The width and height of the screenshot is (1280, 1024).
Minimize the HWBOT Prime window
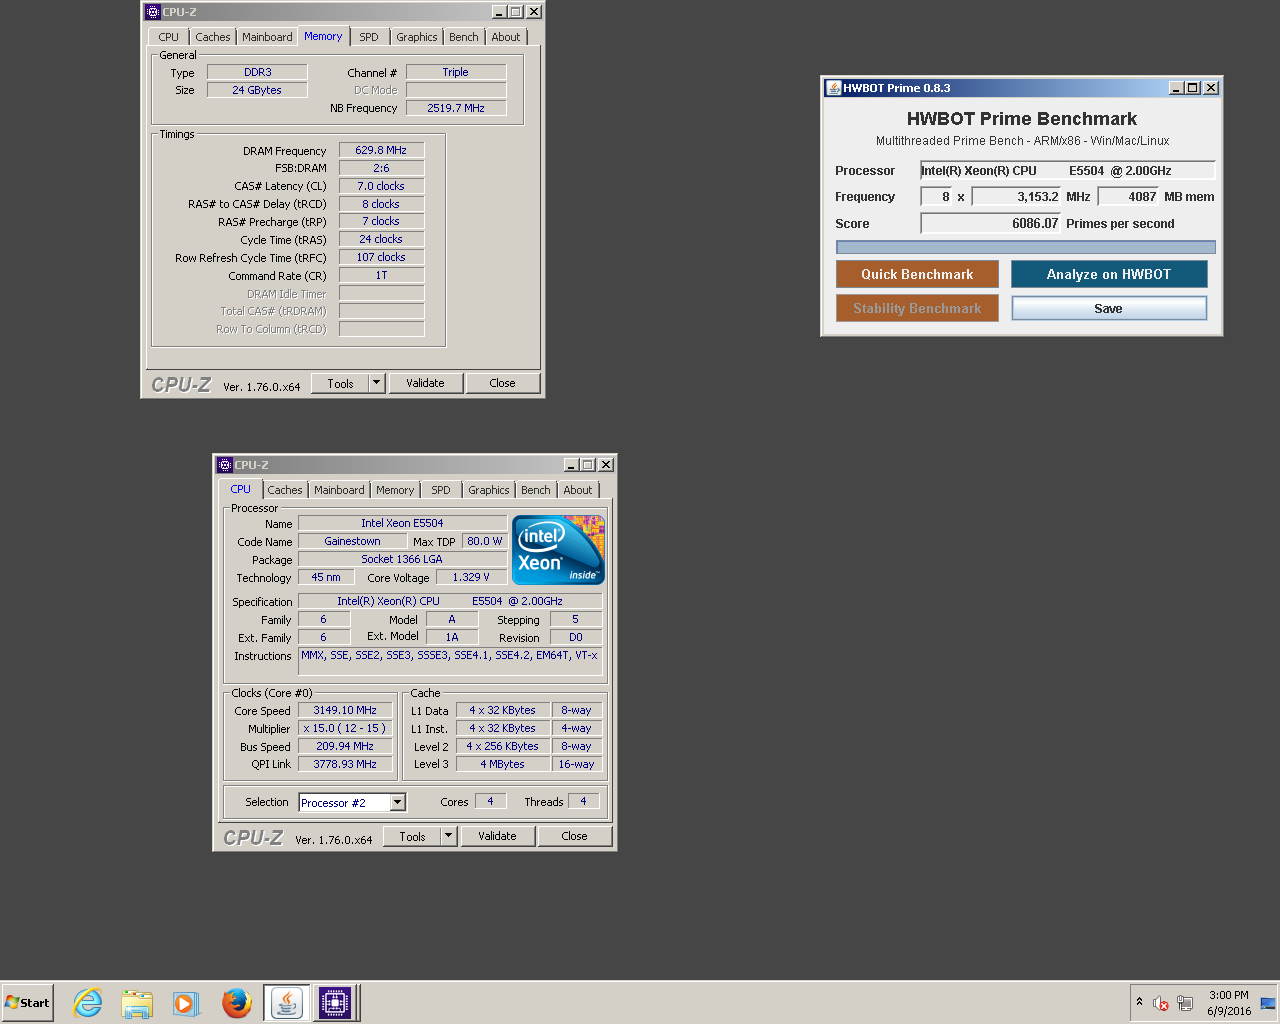(1176, 88)
